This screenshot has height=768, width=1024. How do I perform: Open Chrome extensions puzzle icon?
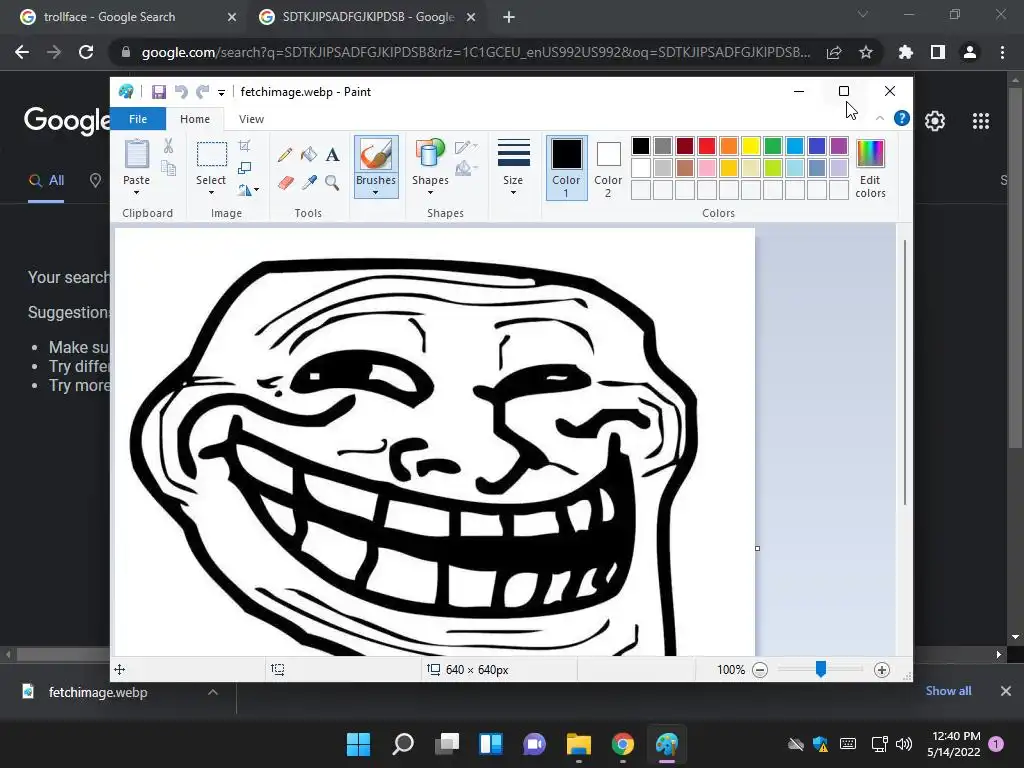click(905, 52)
